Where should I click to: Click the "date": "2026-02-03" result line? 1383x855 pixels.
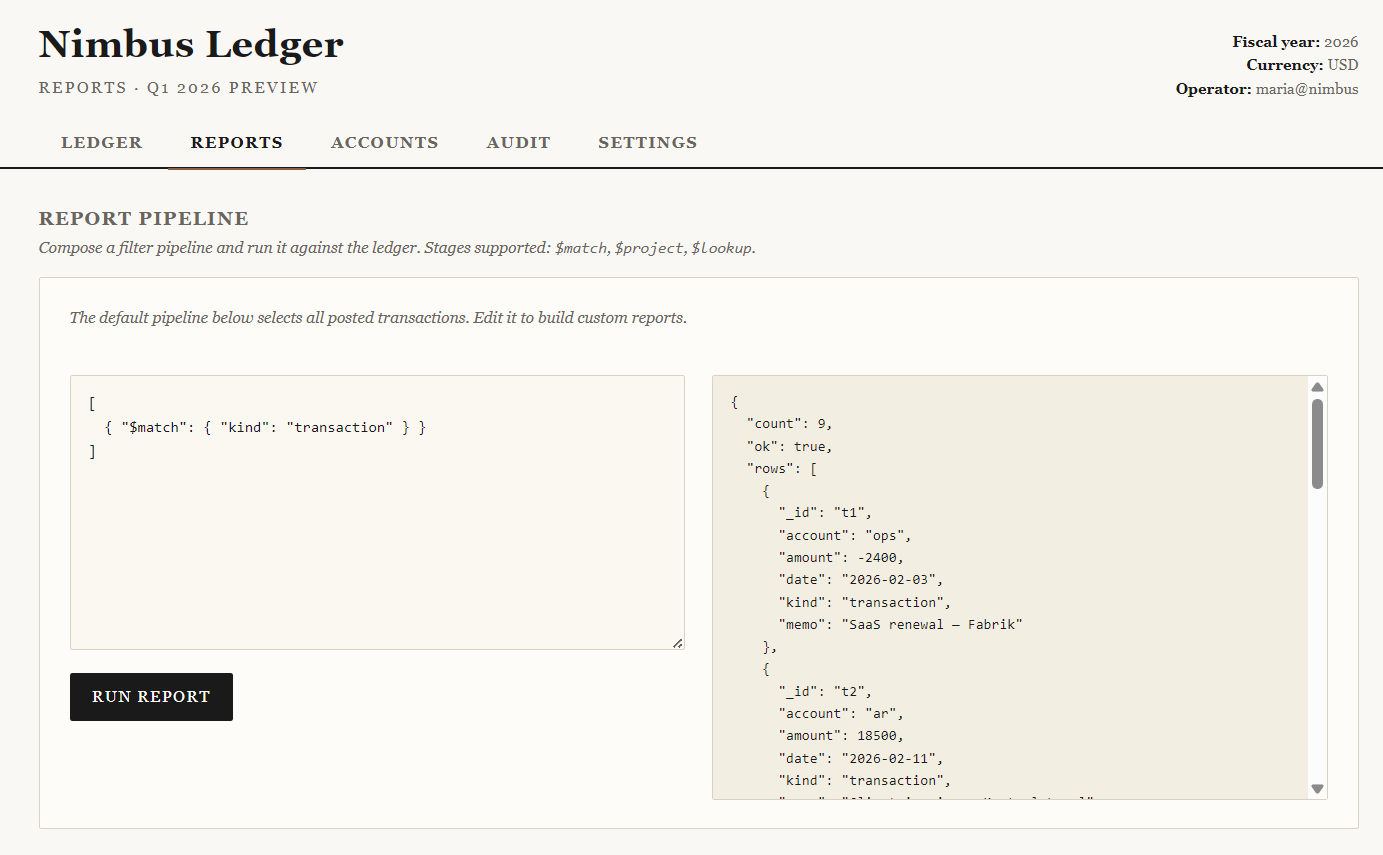pyautogui.click(x=861, y=579)
